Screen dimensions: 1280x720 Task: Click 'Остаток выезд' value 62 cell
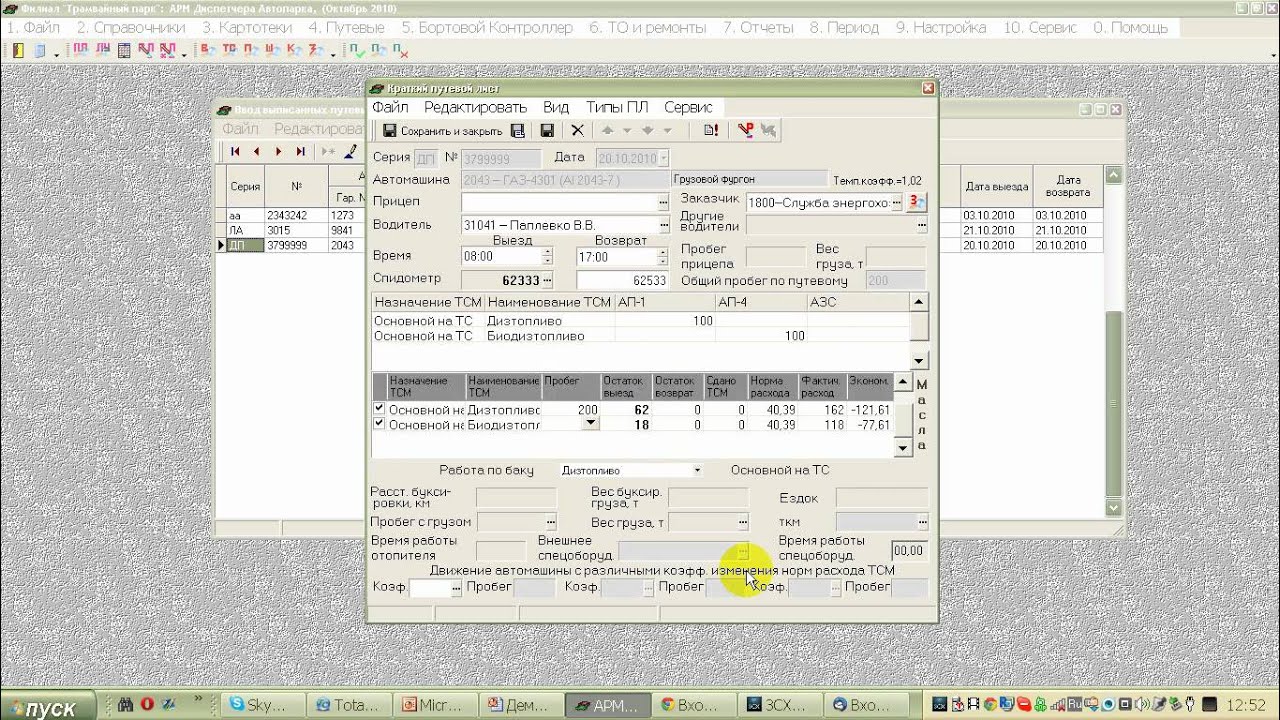pos(626,410)
